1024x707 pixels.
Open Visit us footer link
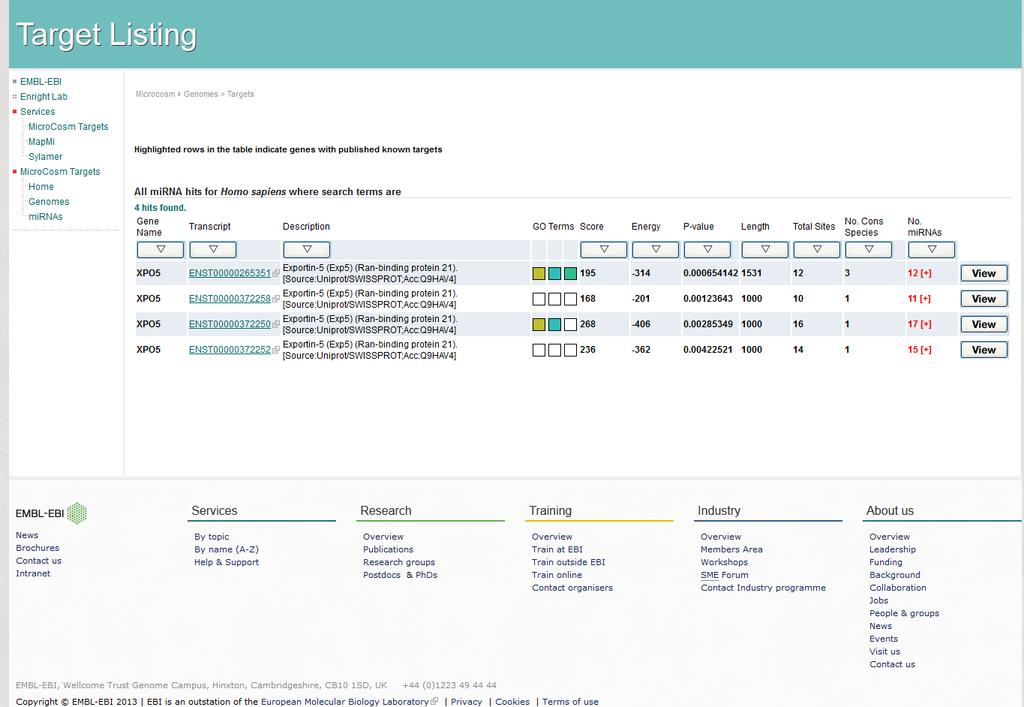pyautogui.click(x=884, y=652)
